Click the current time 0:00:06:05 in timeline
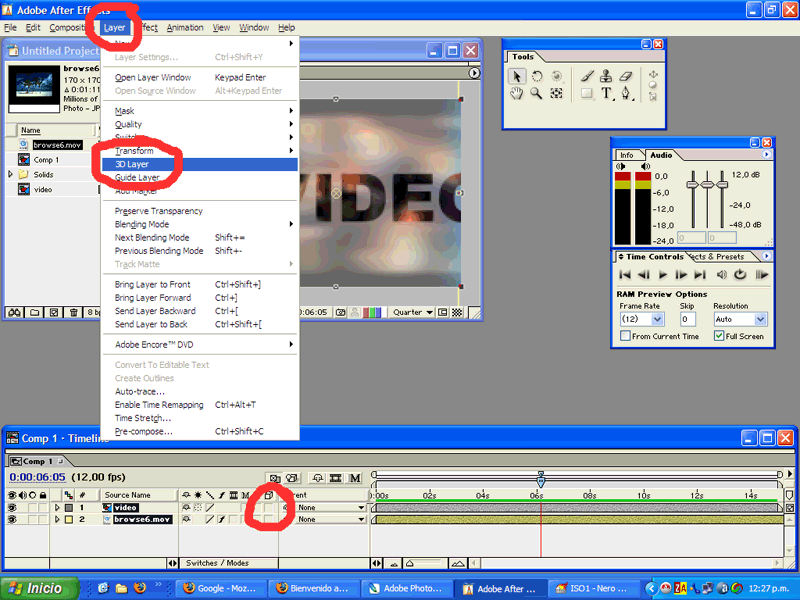Image resolution: width=800 pixels, height=600 pixels. 37,477
